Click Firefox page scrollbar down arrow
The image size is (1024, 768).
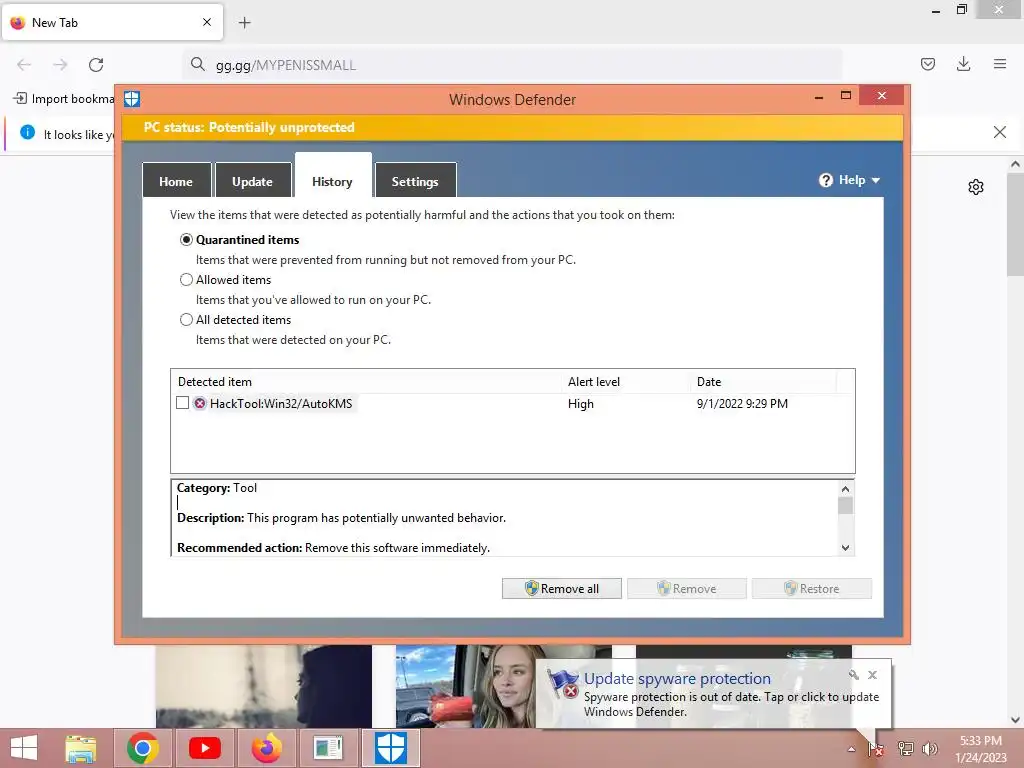click(x=1015, y=720)
